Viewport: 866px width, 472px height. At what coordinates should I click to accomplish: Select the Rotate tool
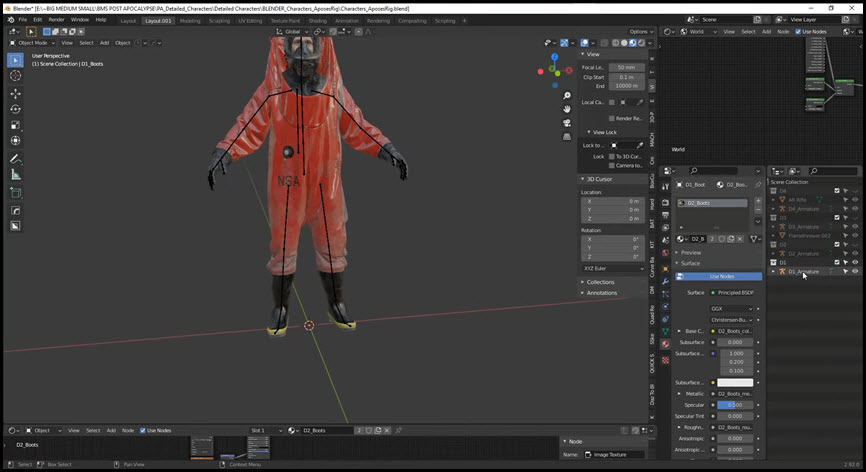click(15, 109)
